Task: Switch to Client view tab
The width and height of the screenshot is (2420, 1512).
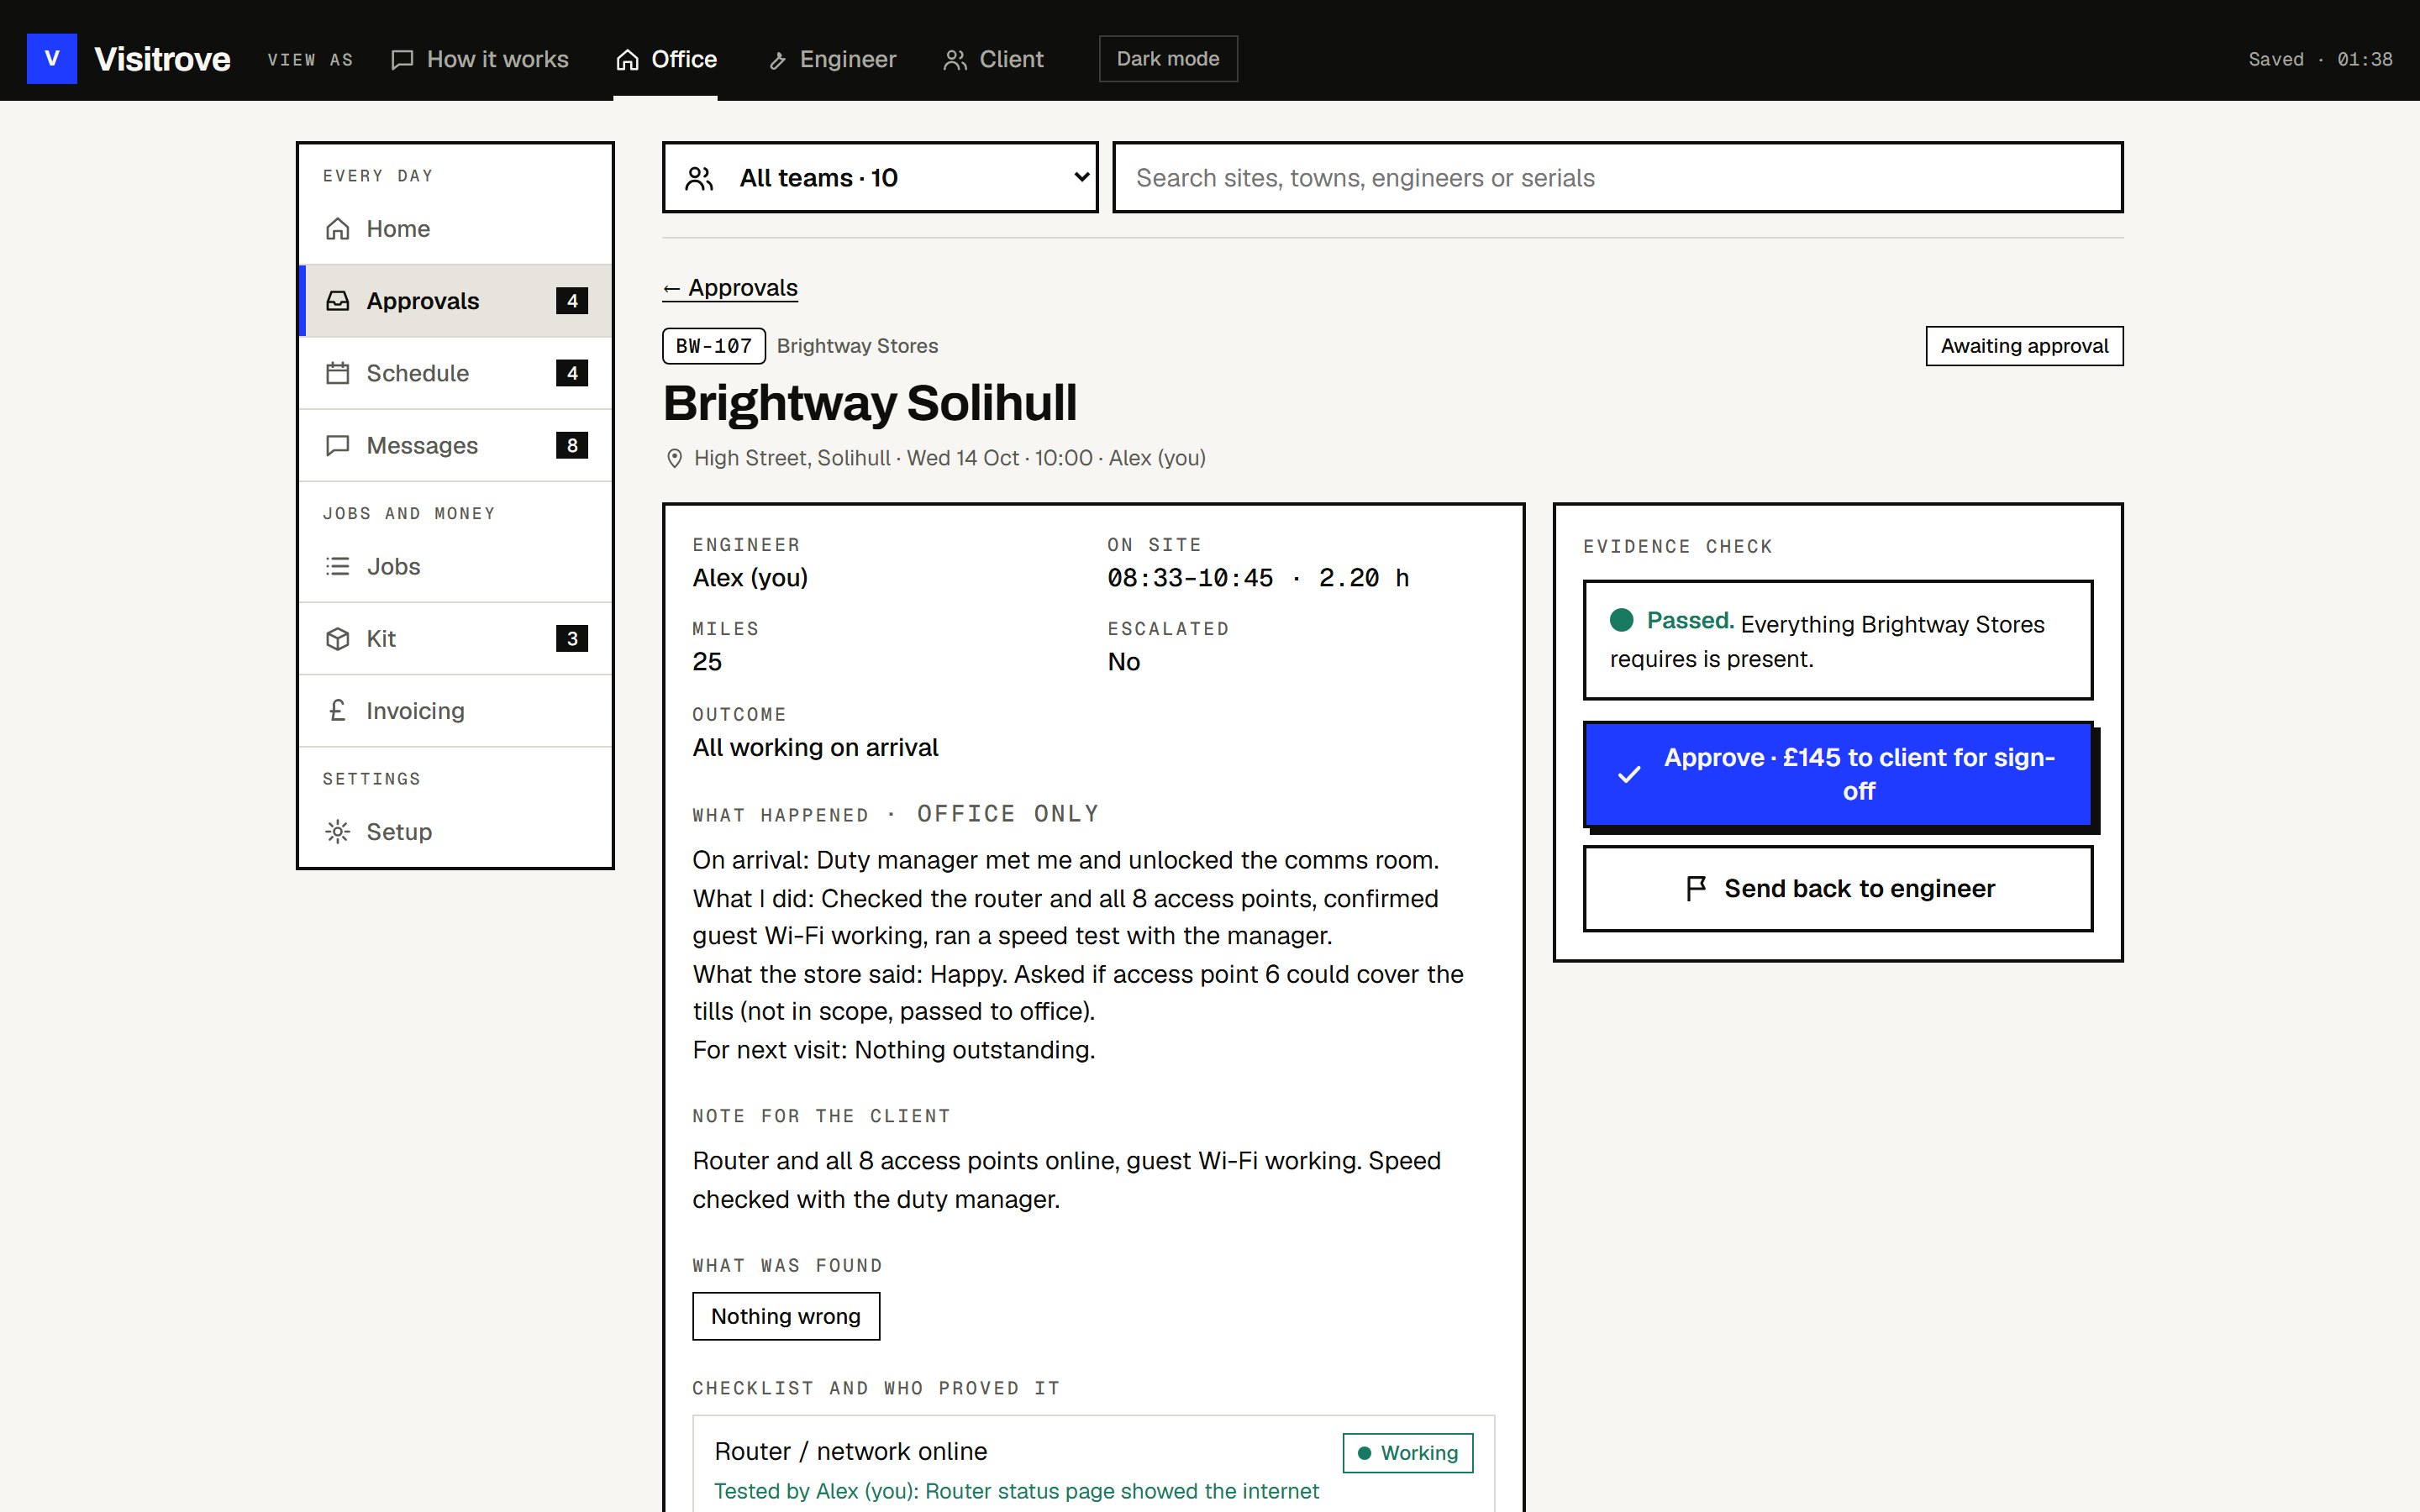Action: coord(993,59)
